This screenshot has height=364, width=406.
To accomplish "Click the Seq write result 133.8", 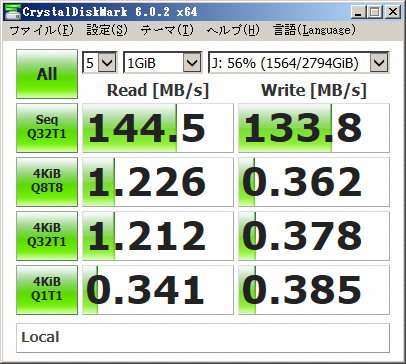I will point(314,128).
